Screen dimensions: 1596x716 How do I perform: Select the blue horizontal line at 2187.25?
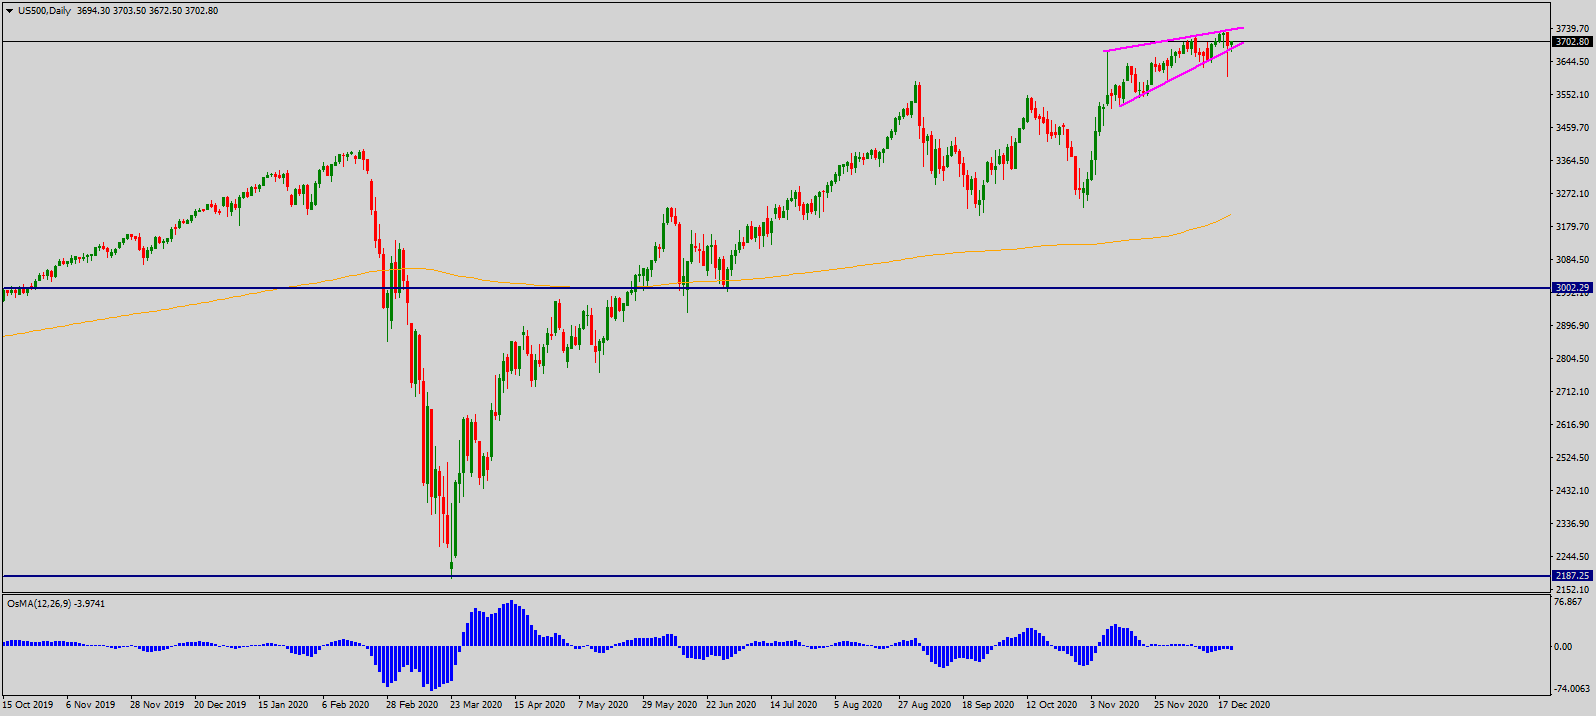tap(775, 576)
